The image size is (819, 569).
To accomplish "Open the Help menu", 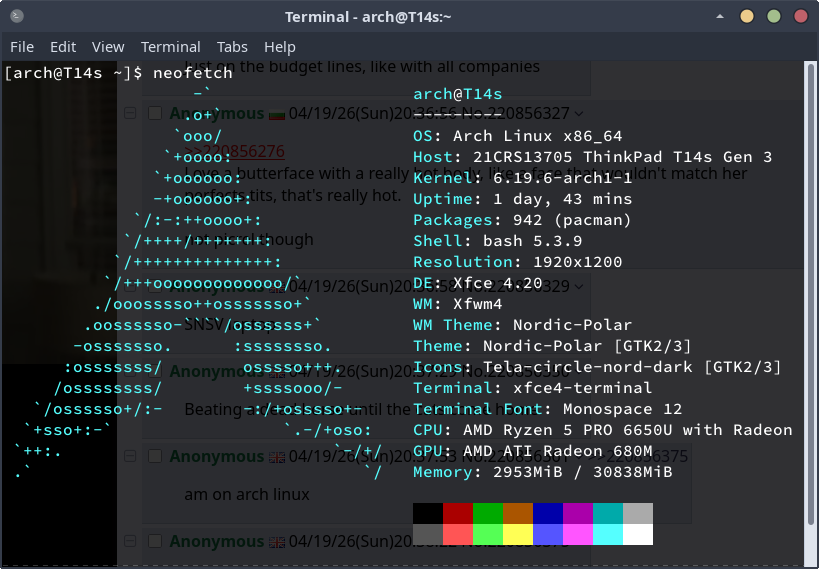I will point(279,47).
